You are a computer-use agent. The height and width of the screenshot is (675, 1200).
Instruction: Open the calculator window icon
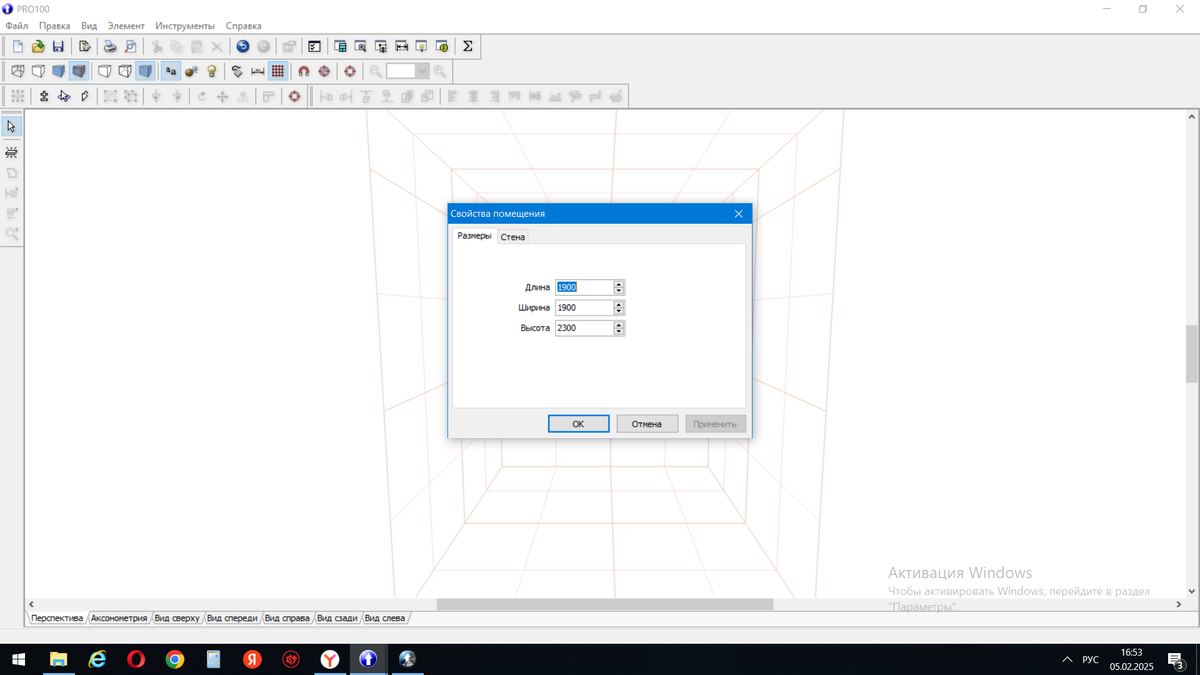(340, 46)
